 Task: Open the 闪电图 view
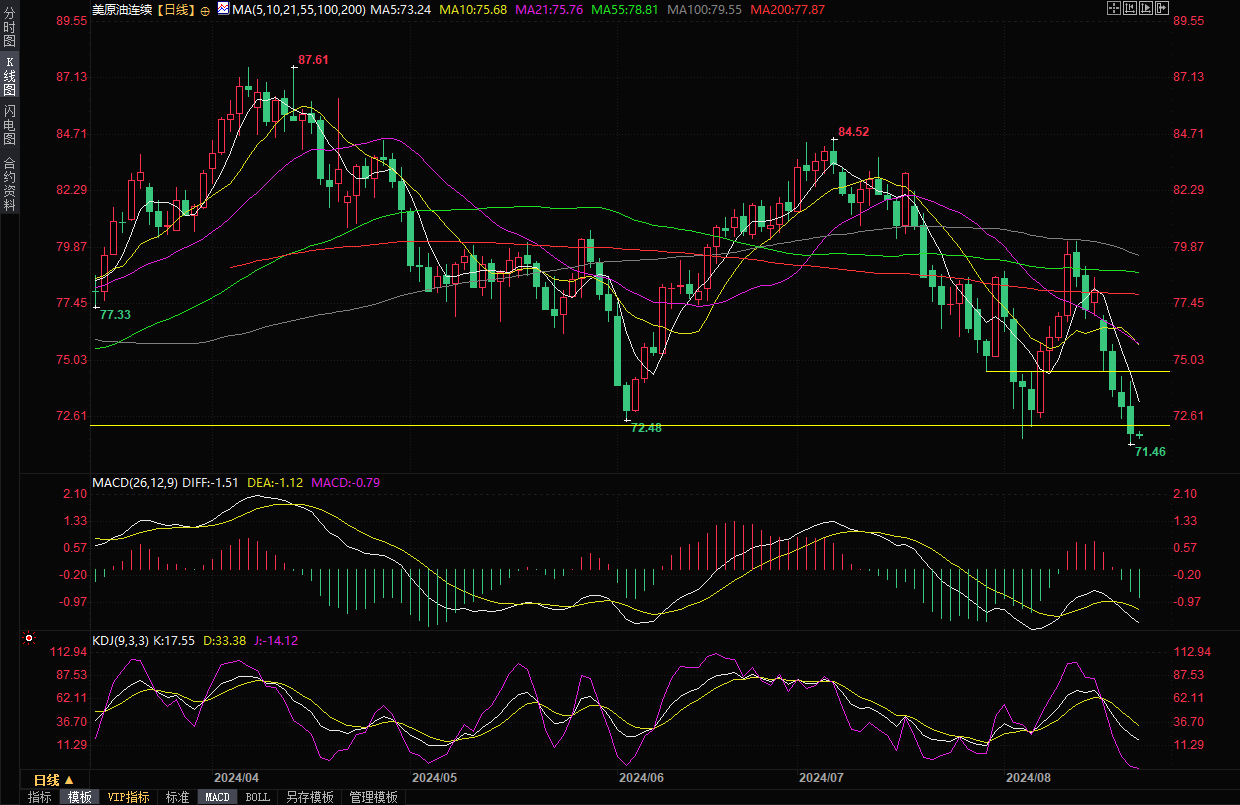[x=9, y=124]
